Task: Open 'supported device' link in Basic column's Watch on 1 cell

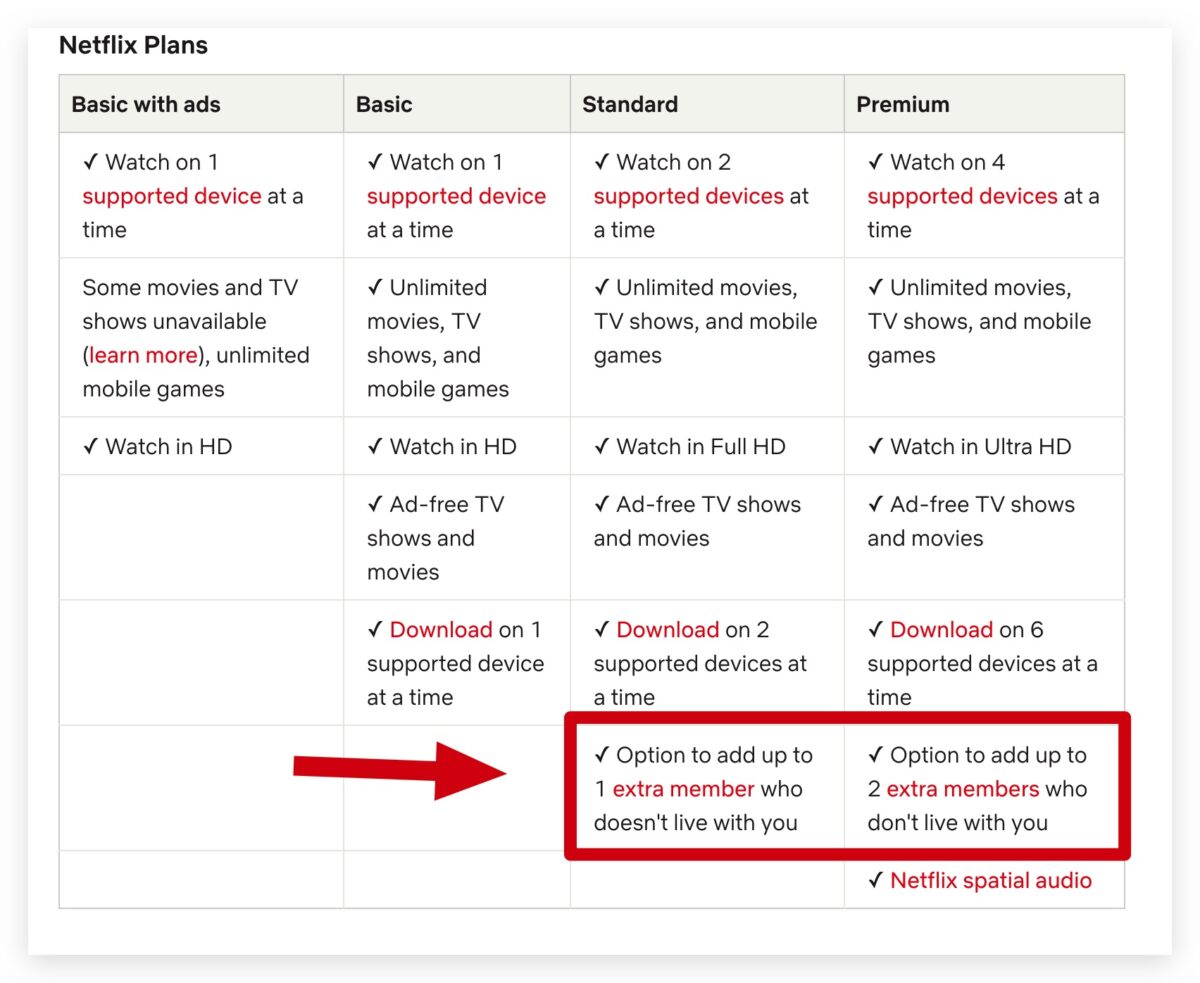Action: click(456, 196)
